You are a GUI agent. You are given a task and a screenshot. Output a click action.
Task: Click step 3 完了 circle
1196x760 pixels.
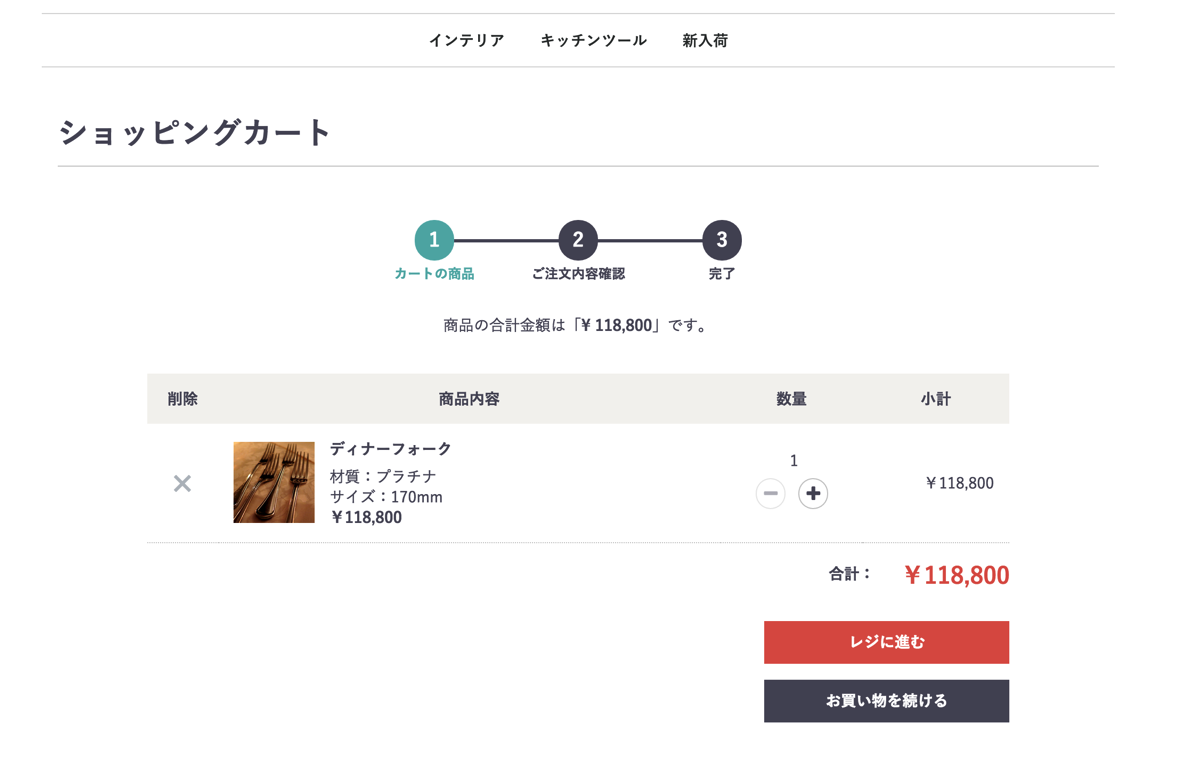[x=722, y=240]
